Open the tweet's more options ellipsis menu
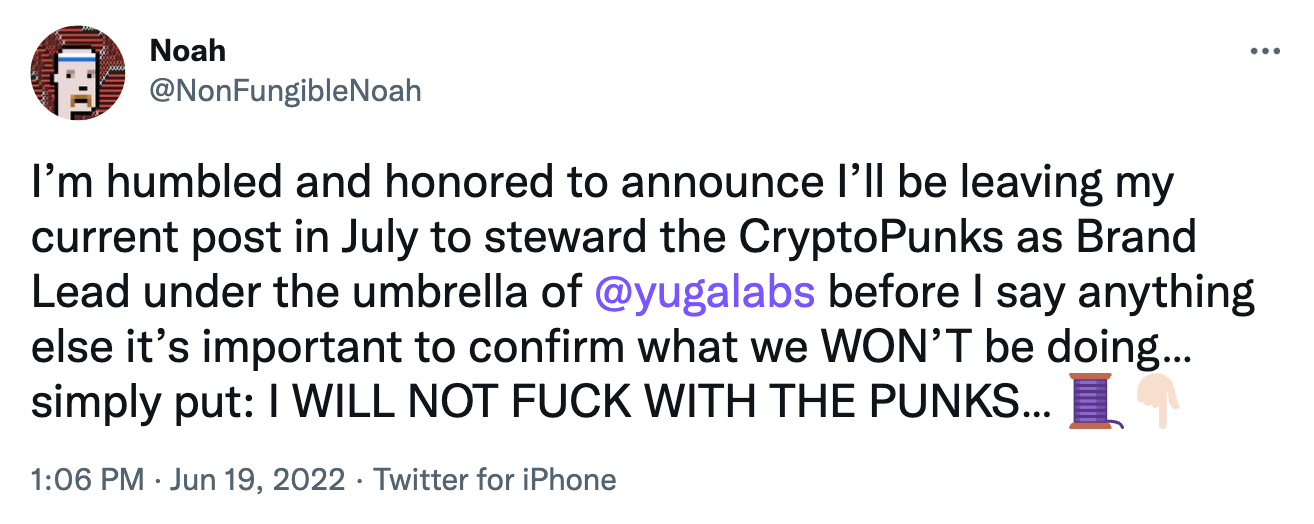1314x524 pixels. tap(1265, 50)
